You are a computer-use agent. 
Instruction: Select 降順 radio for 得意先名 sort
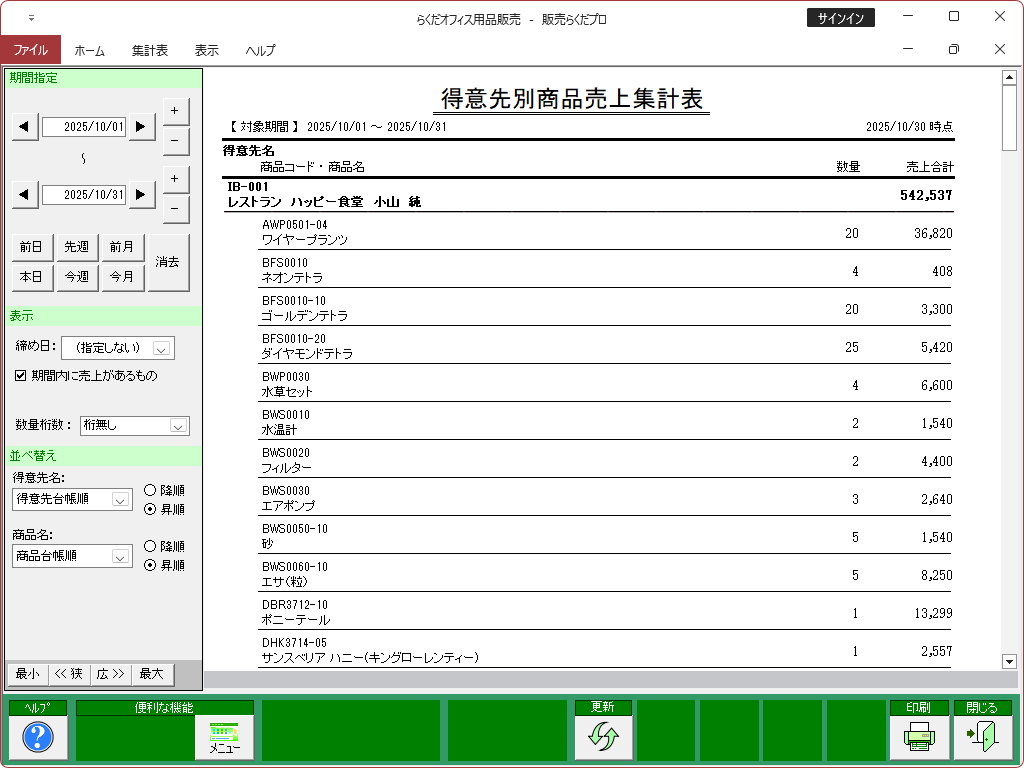coord(150,491)
